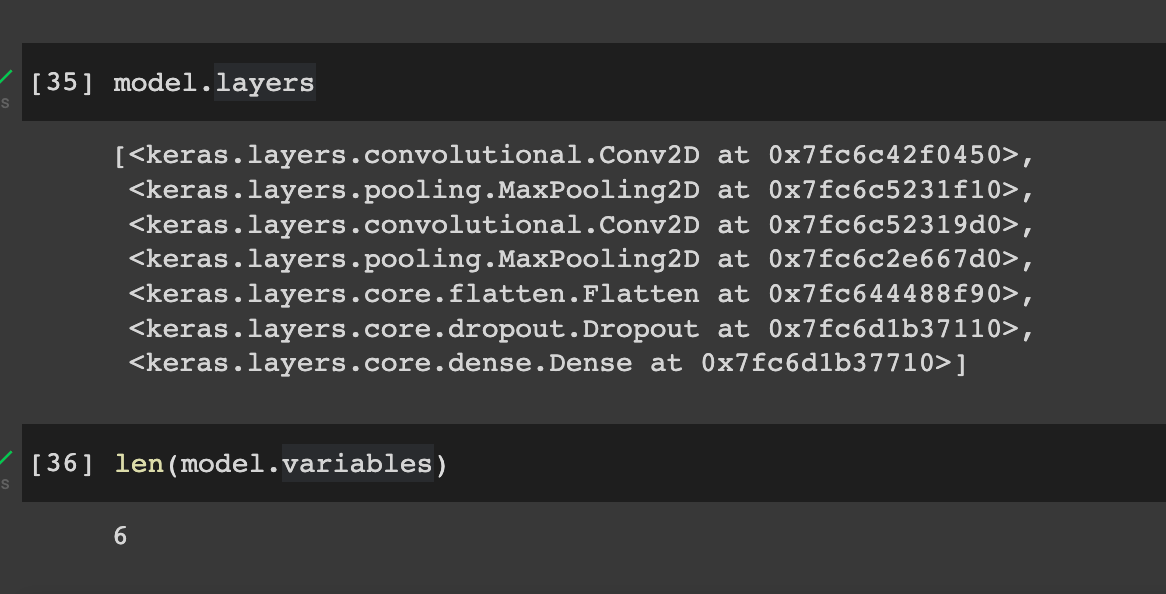Place cursor in highlighted word layers
1166x594 pixels.
tap(265, 83)
